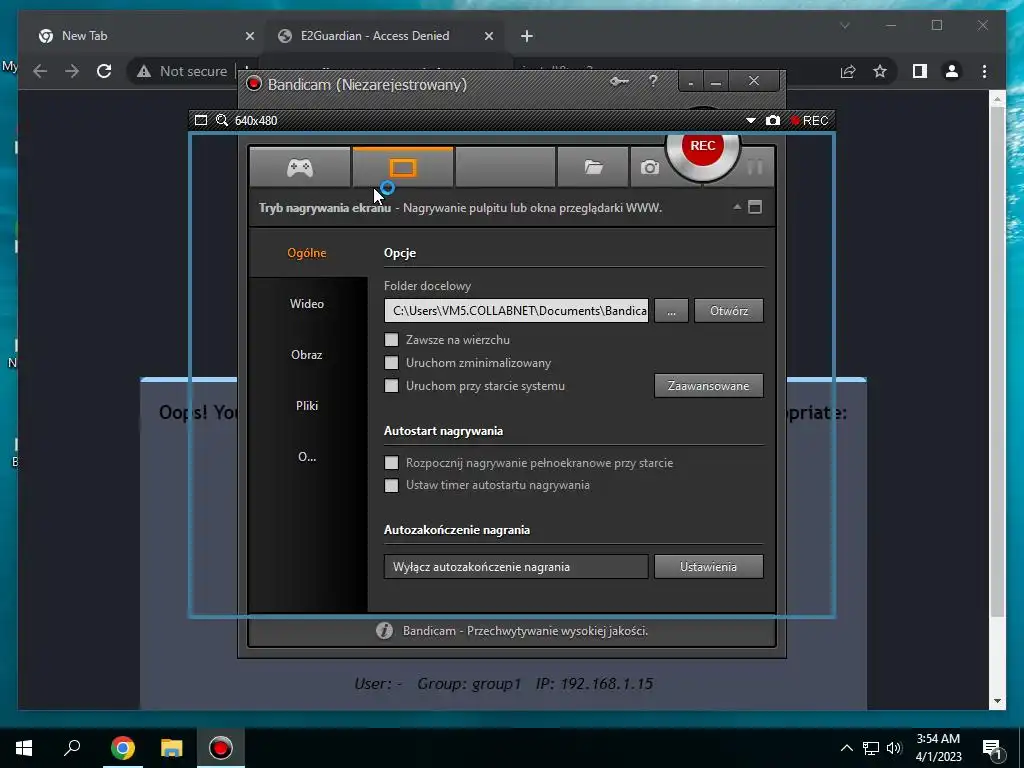Click Chrome icon in the taskbar
Viewport: 1024px width, 768px height.
point(122,748)
